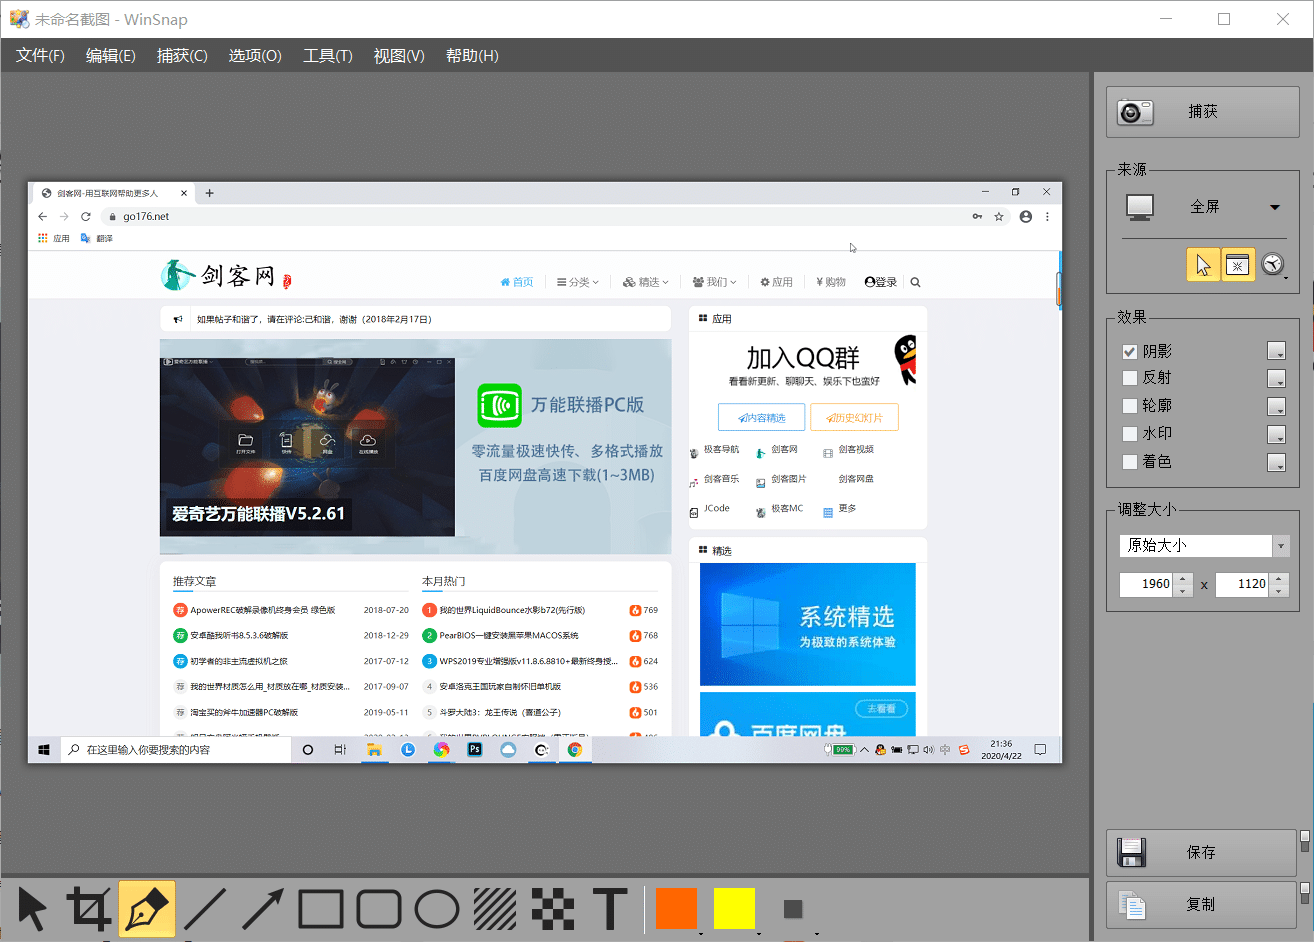
Task: Pick the yellow secondary color swatch
Action: pyautogui.click(x=734, y=909)
